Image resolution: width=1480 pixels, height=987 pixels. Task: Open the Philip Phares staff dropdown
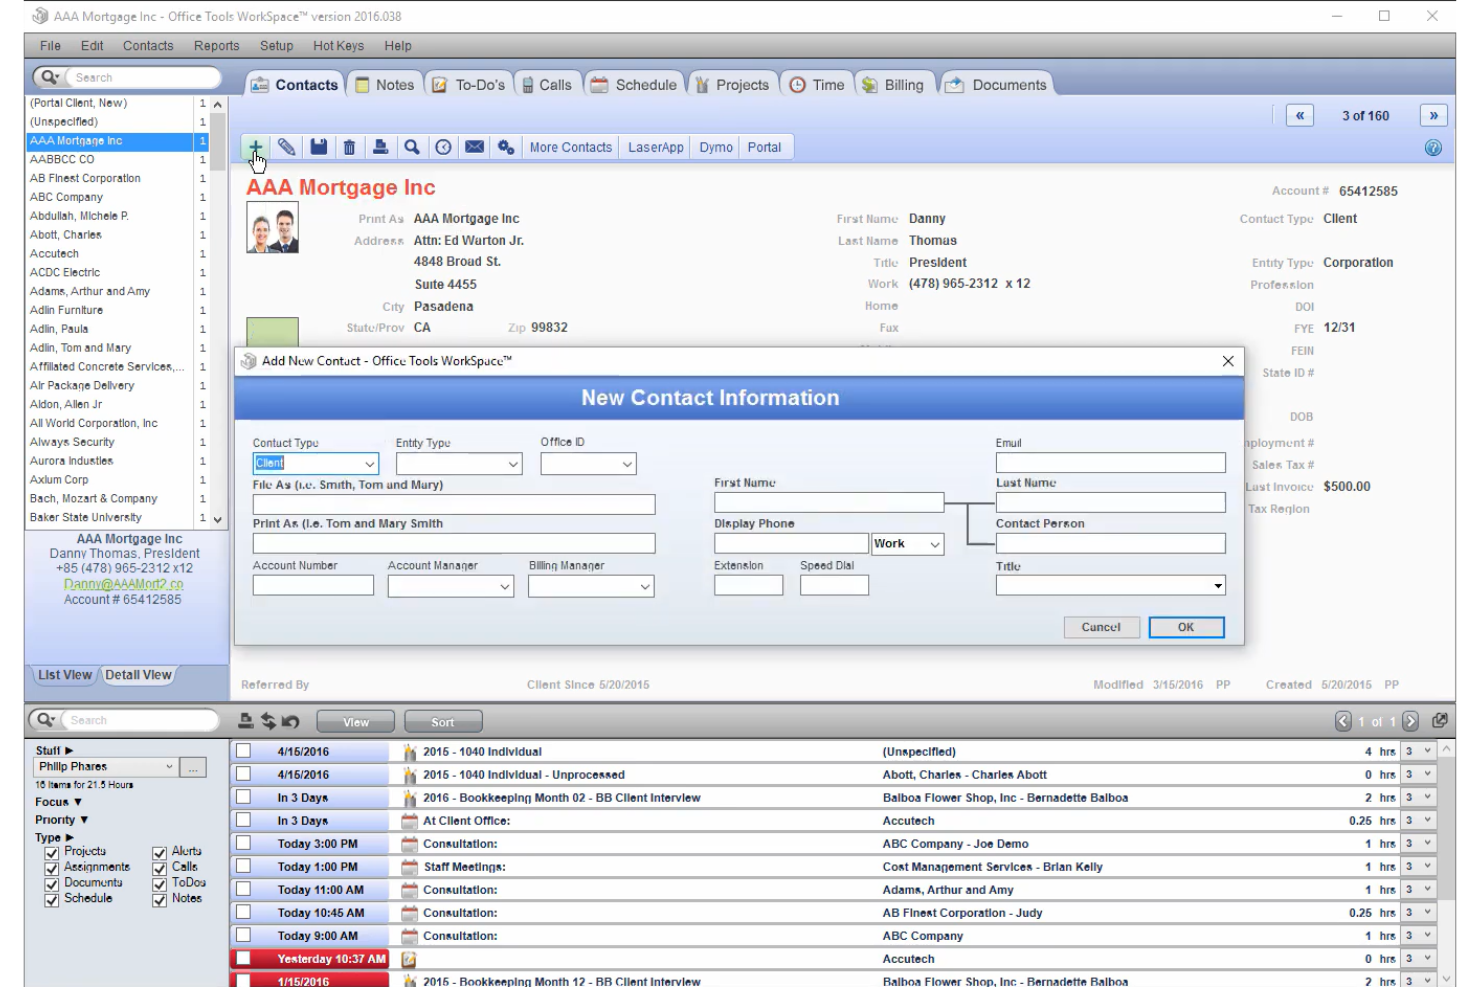click(169, 767)
